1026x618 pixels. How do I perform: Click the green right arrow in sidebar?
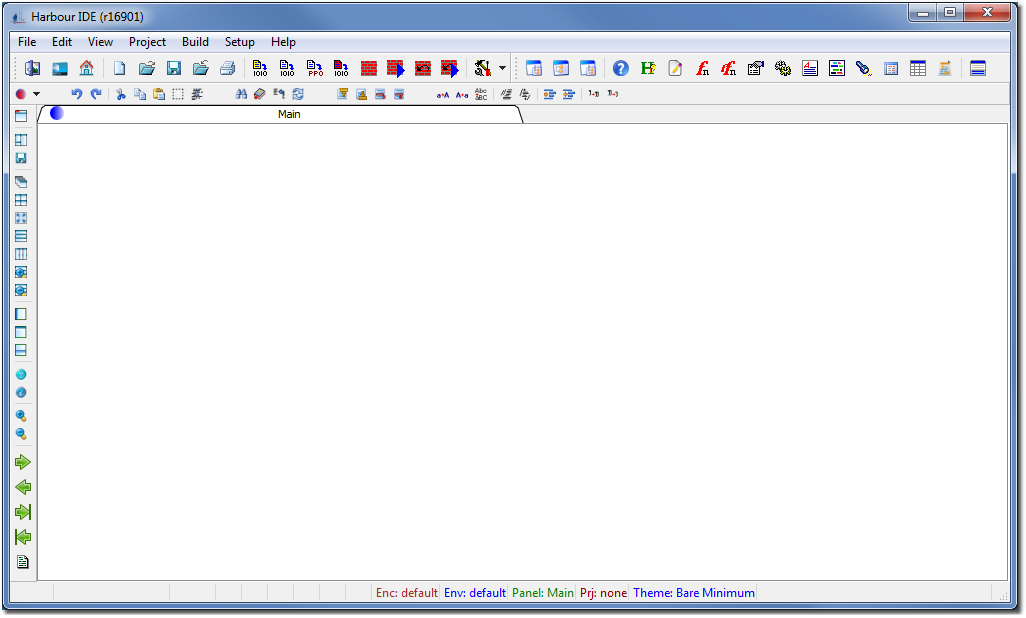pos(22,462)
